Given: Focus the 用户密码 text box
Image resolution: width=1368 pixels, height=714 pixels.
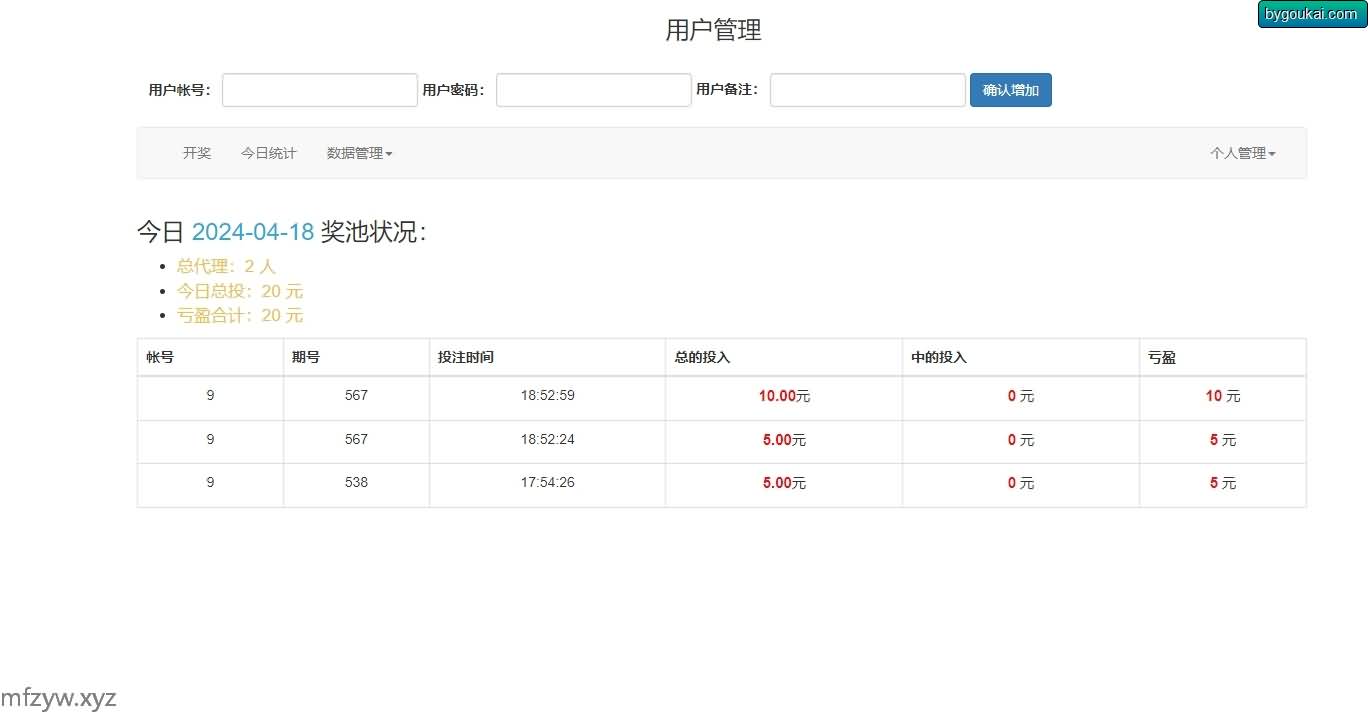Looking at the screenshot, I should [593, 90].
